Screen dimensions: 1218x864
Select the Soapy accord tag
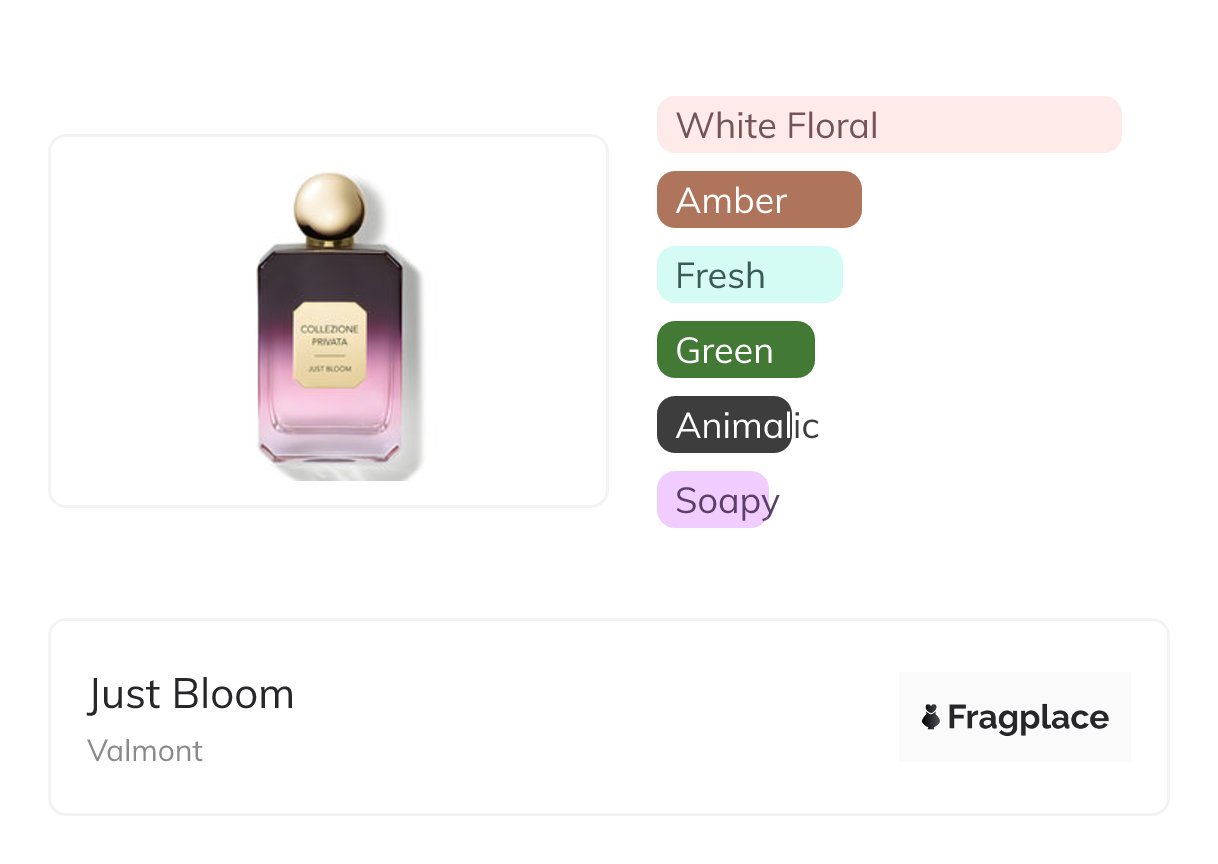[713, 500]
